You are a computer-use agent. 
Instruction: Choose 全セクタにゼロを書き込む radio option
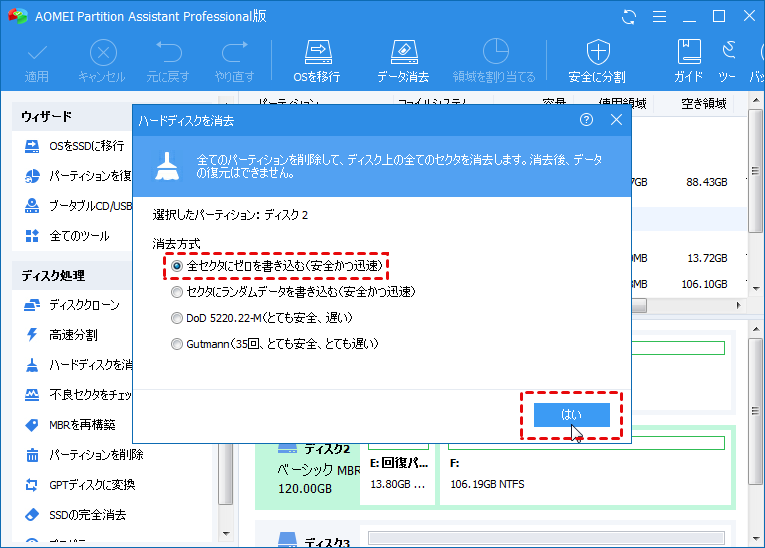(x=276, y=266)
